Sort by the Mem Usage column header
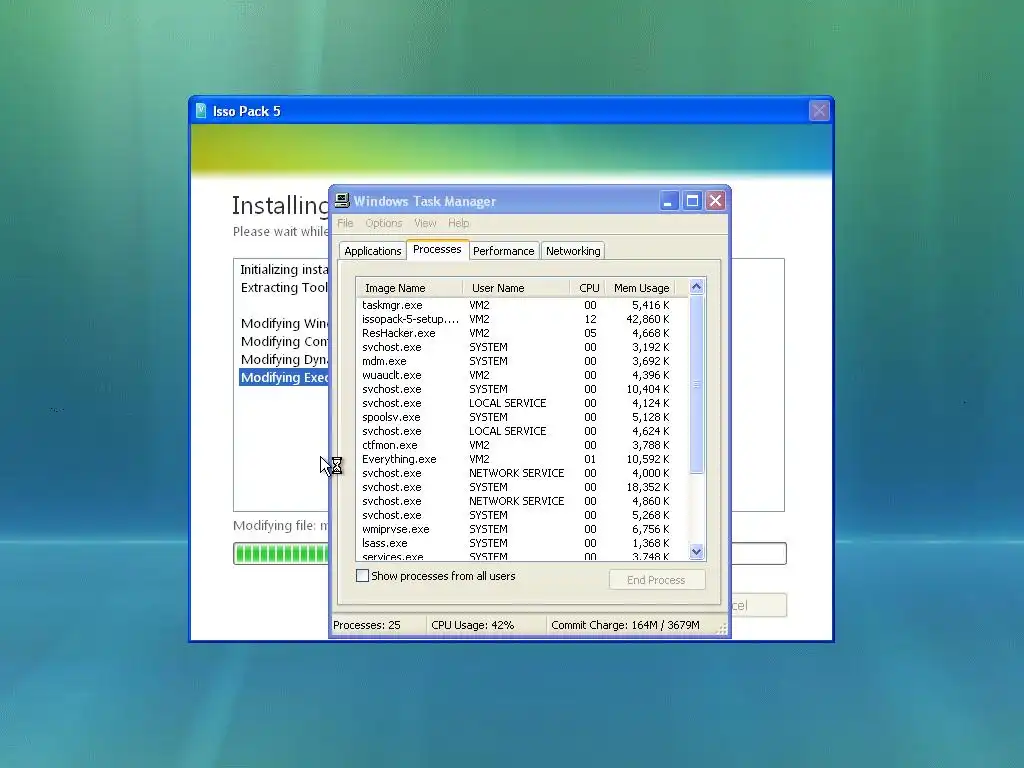Viewport: 1024px width, 768px height. 641,288
